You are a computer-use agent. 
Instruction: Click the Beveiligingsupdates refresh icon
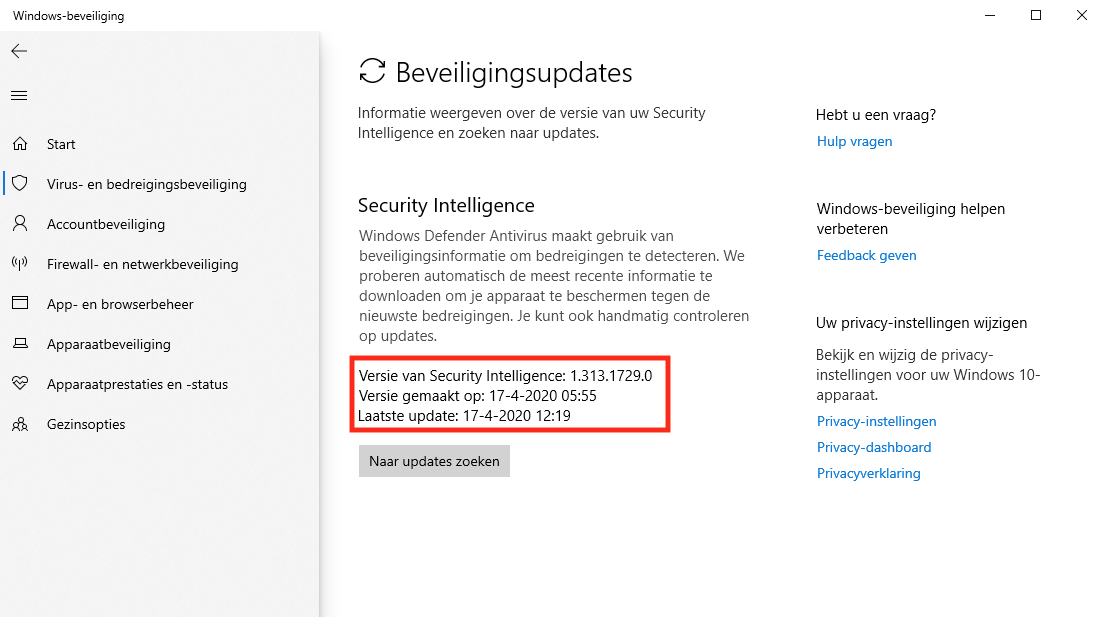tap(372, 71)
